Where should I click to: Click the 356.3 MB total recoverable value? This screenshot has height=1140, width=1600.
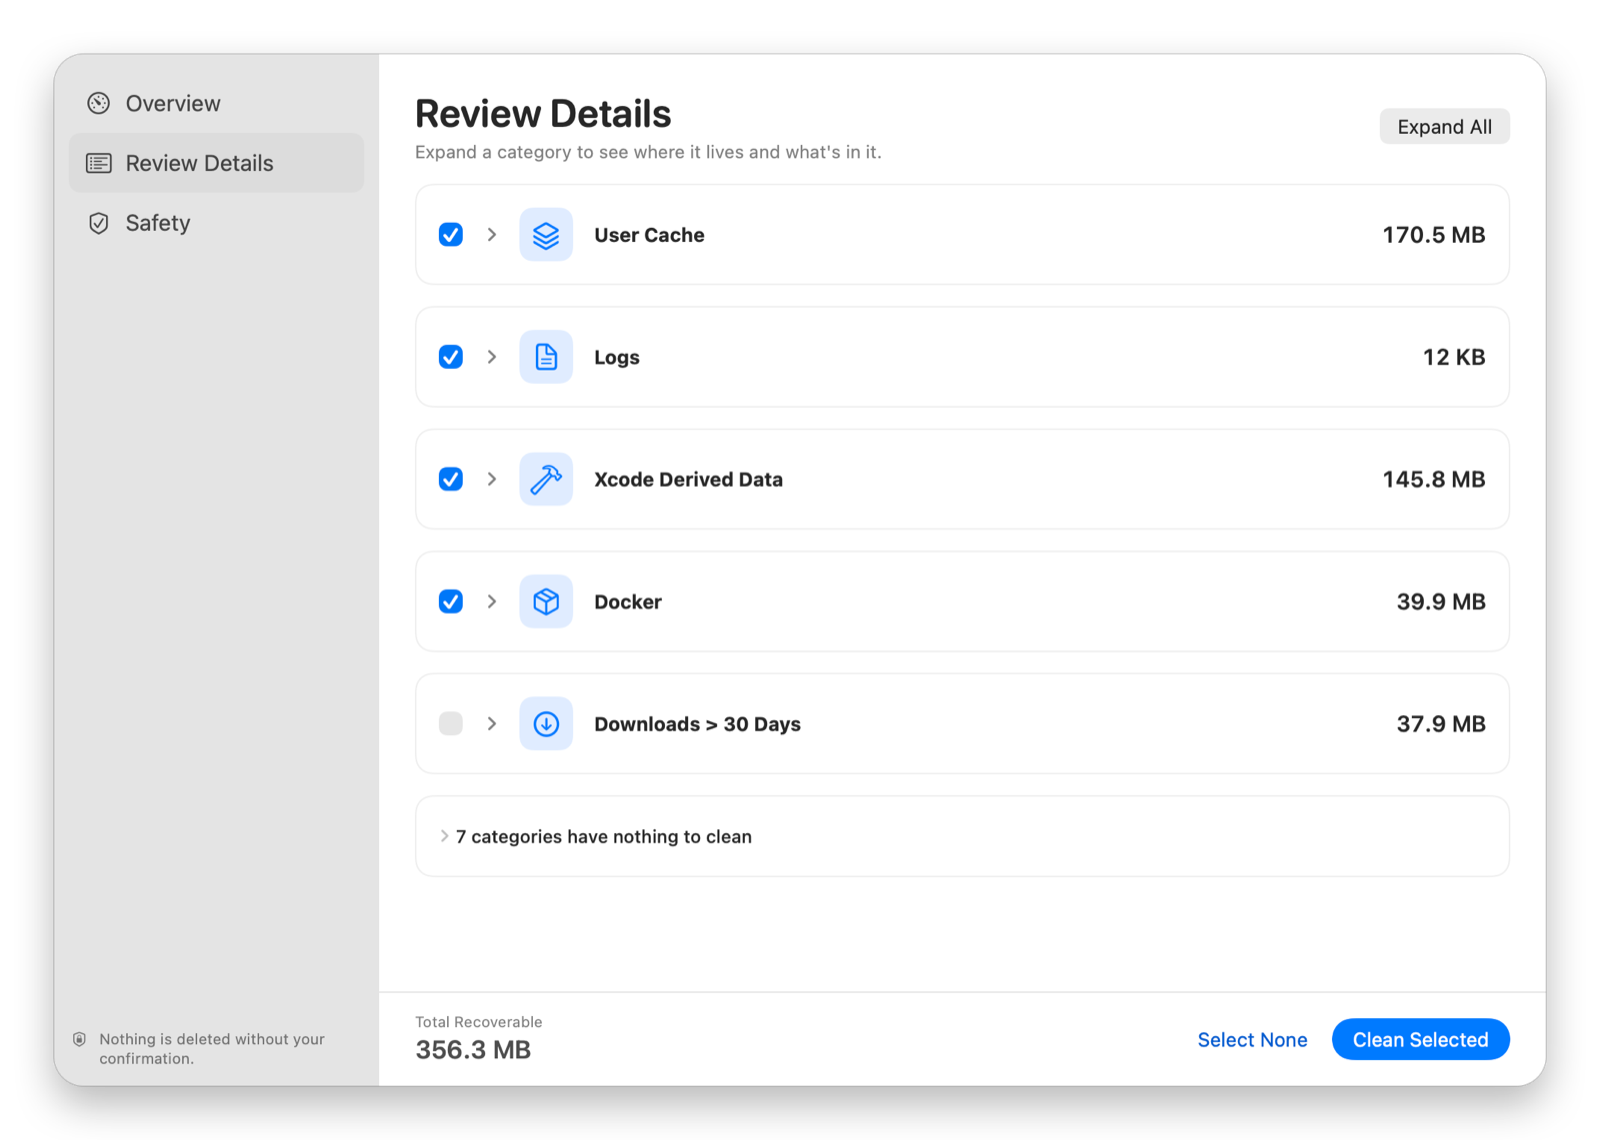click(x=473, y=1050)
